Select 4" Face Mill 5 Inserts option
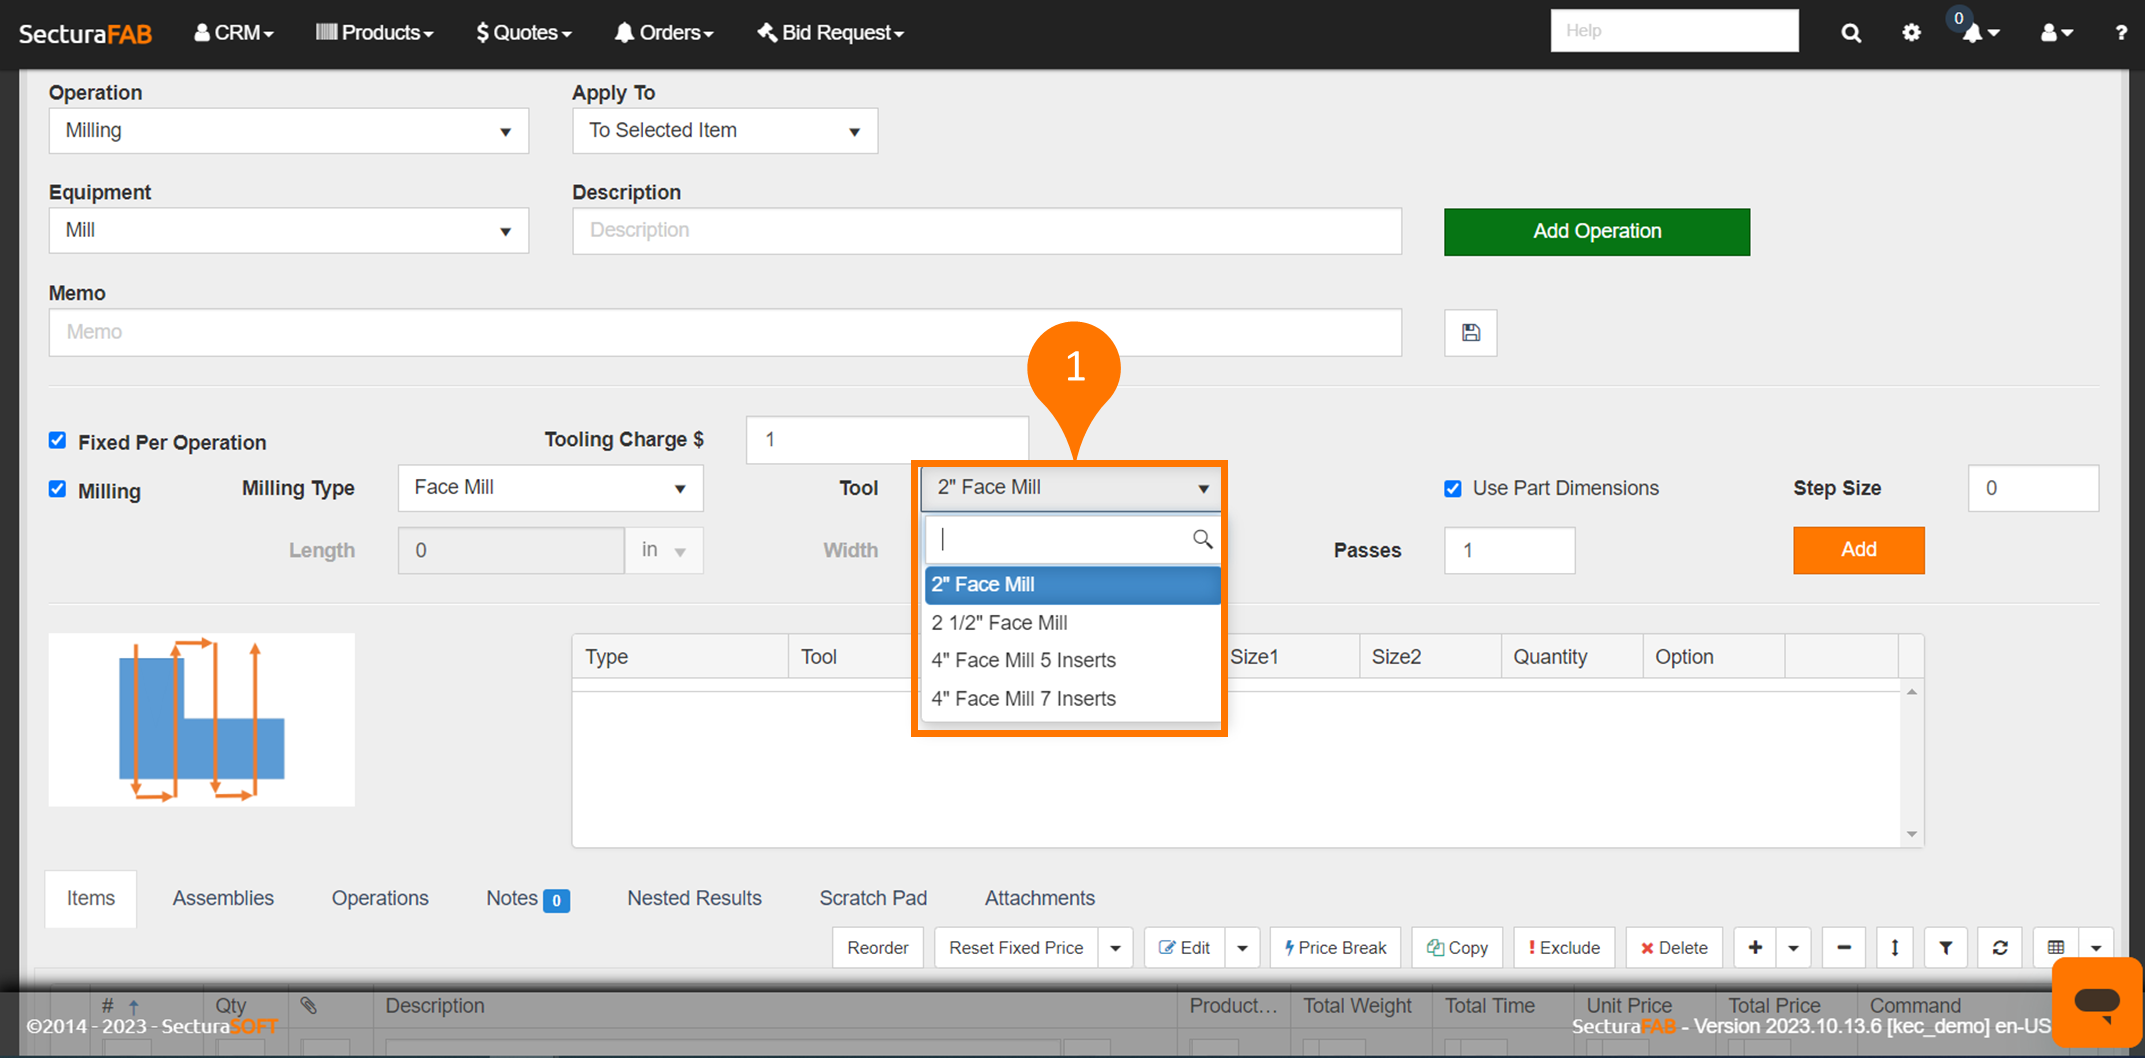2145x1058 pixels. coord(1023,661)
